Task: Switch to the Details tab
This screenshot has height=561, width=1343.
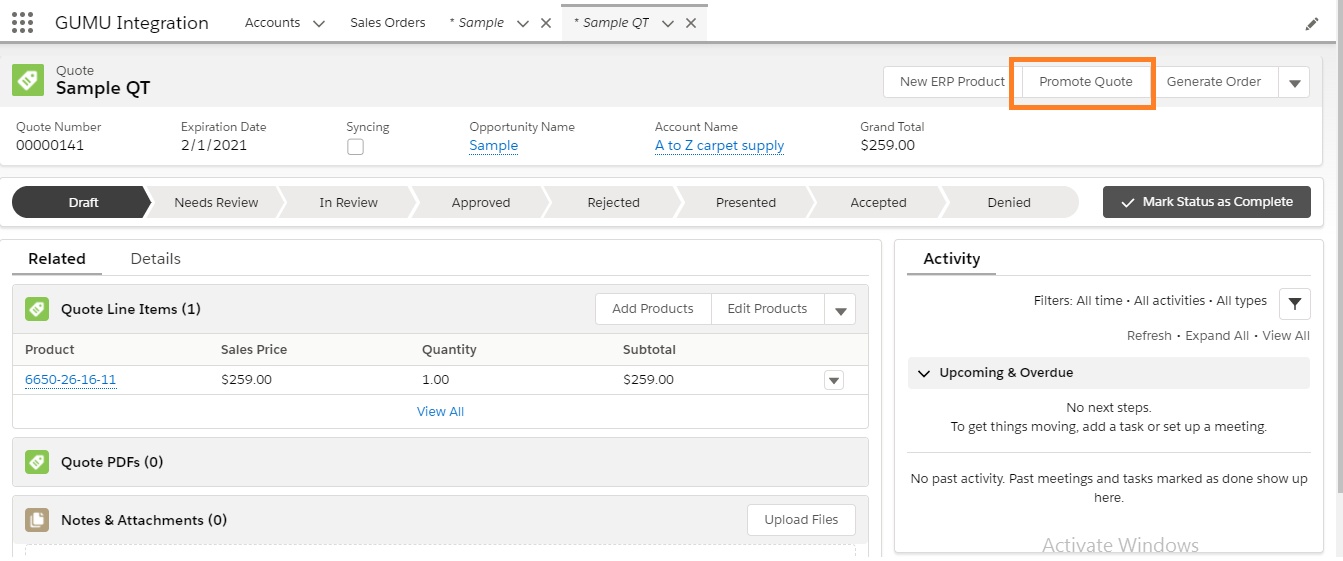Action: [155, 258]
